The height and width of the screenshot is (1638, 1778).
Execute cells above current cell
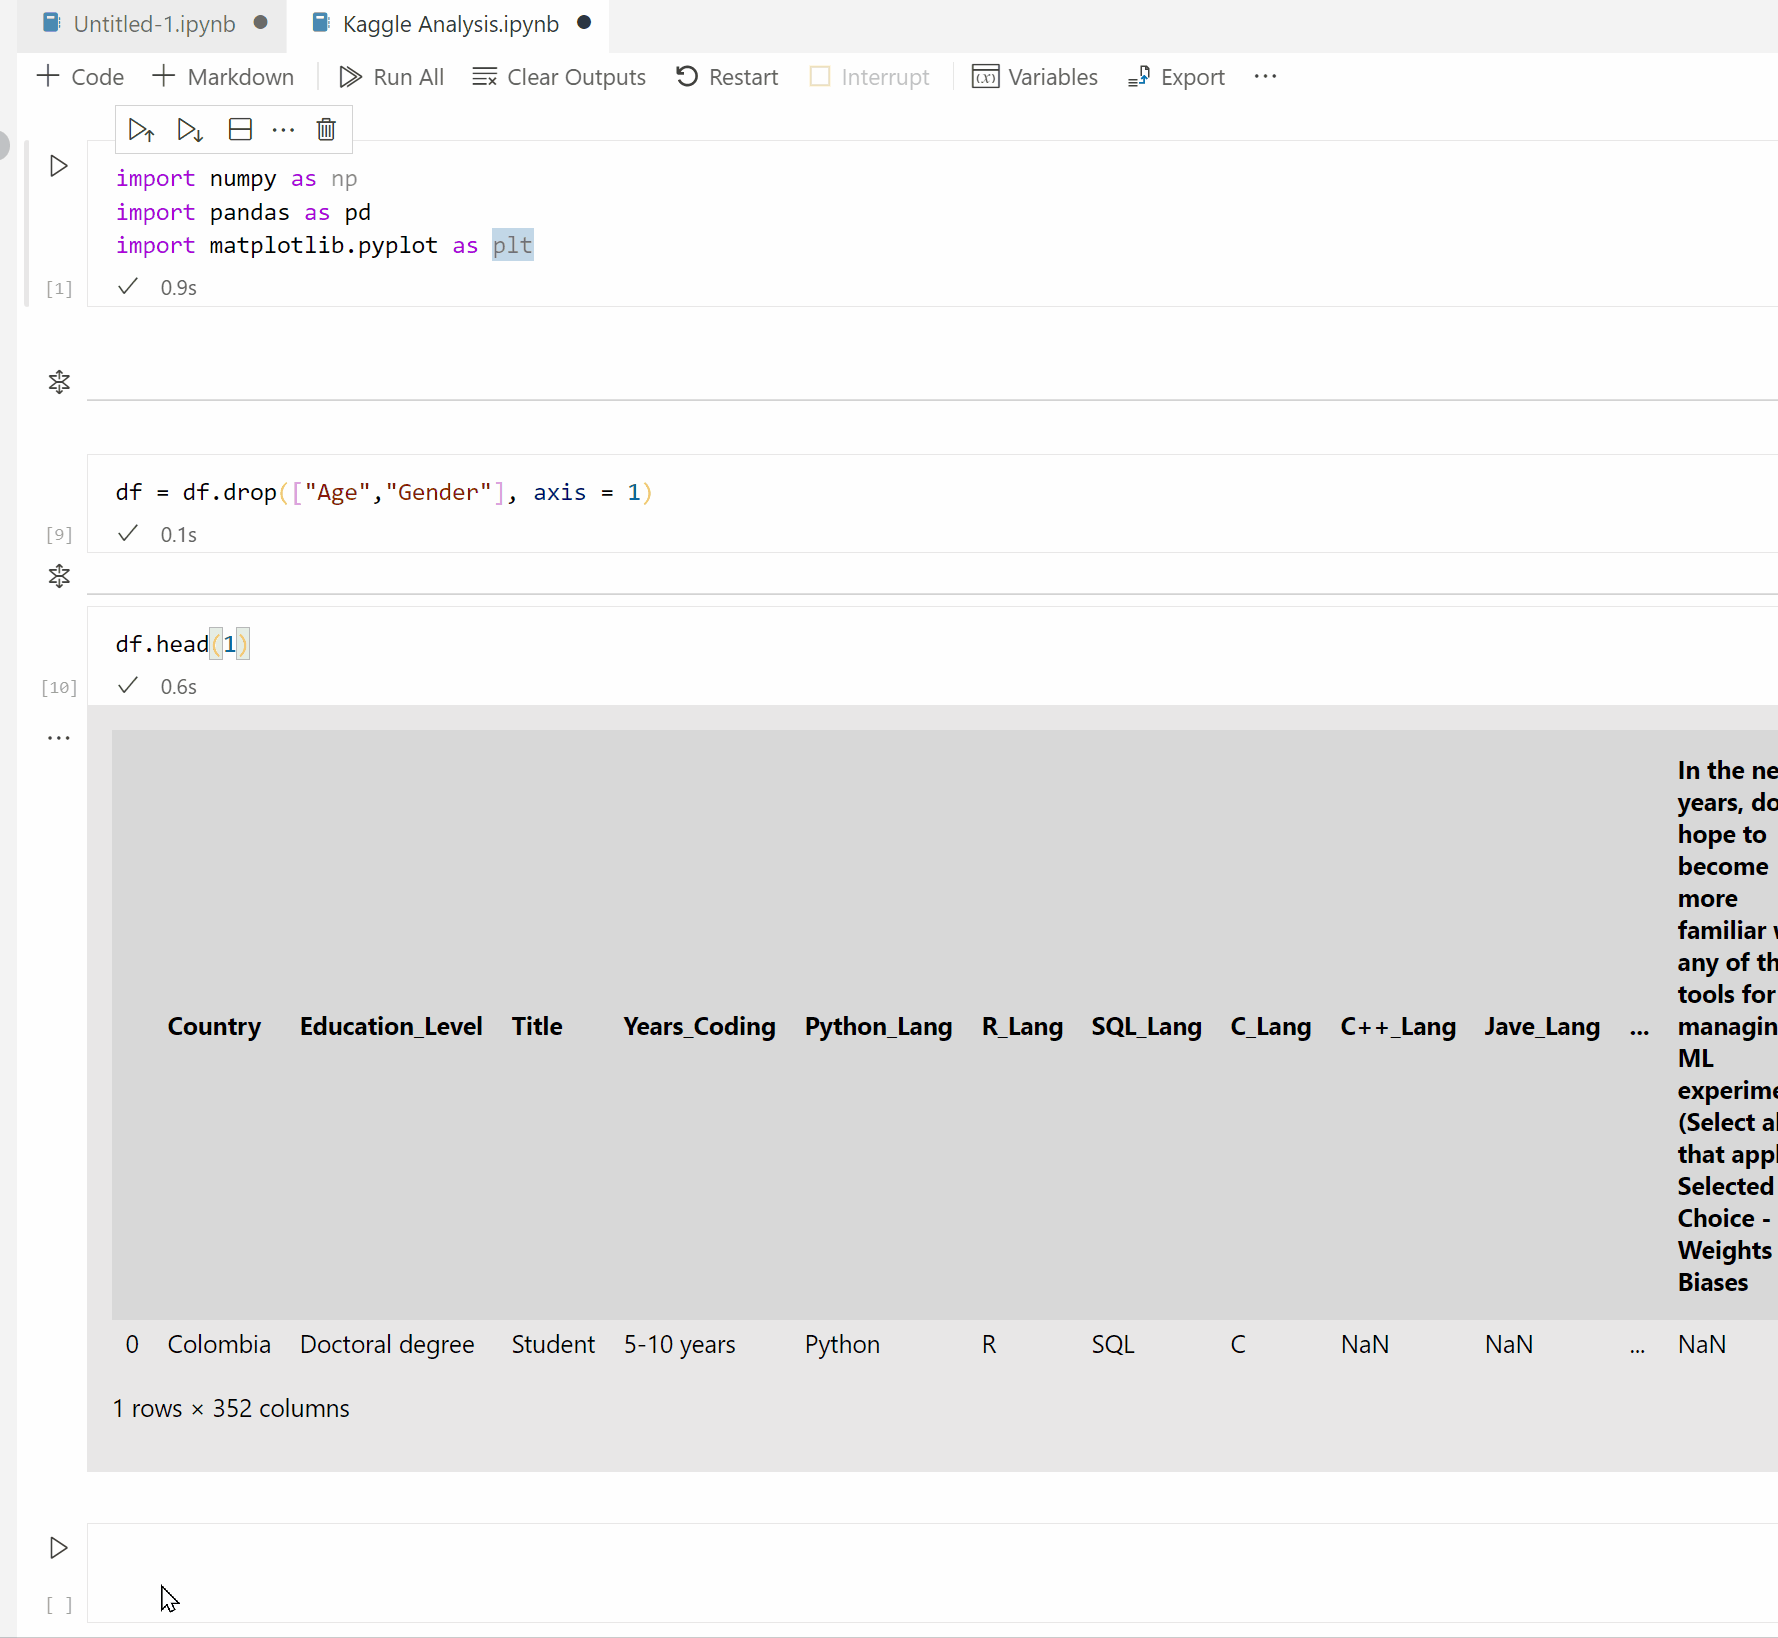point(141,129)
